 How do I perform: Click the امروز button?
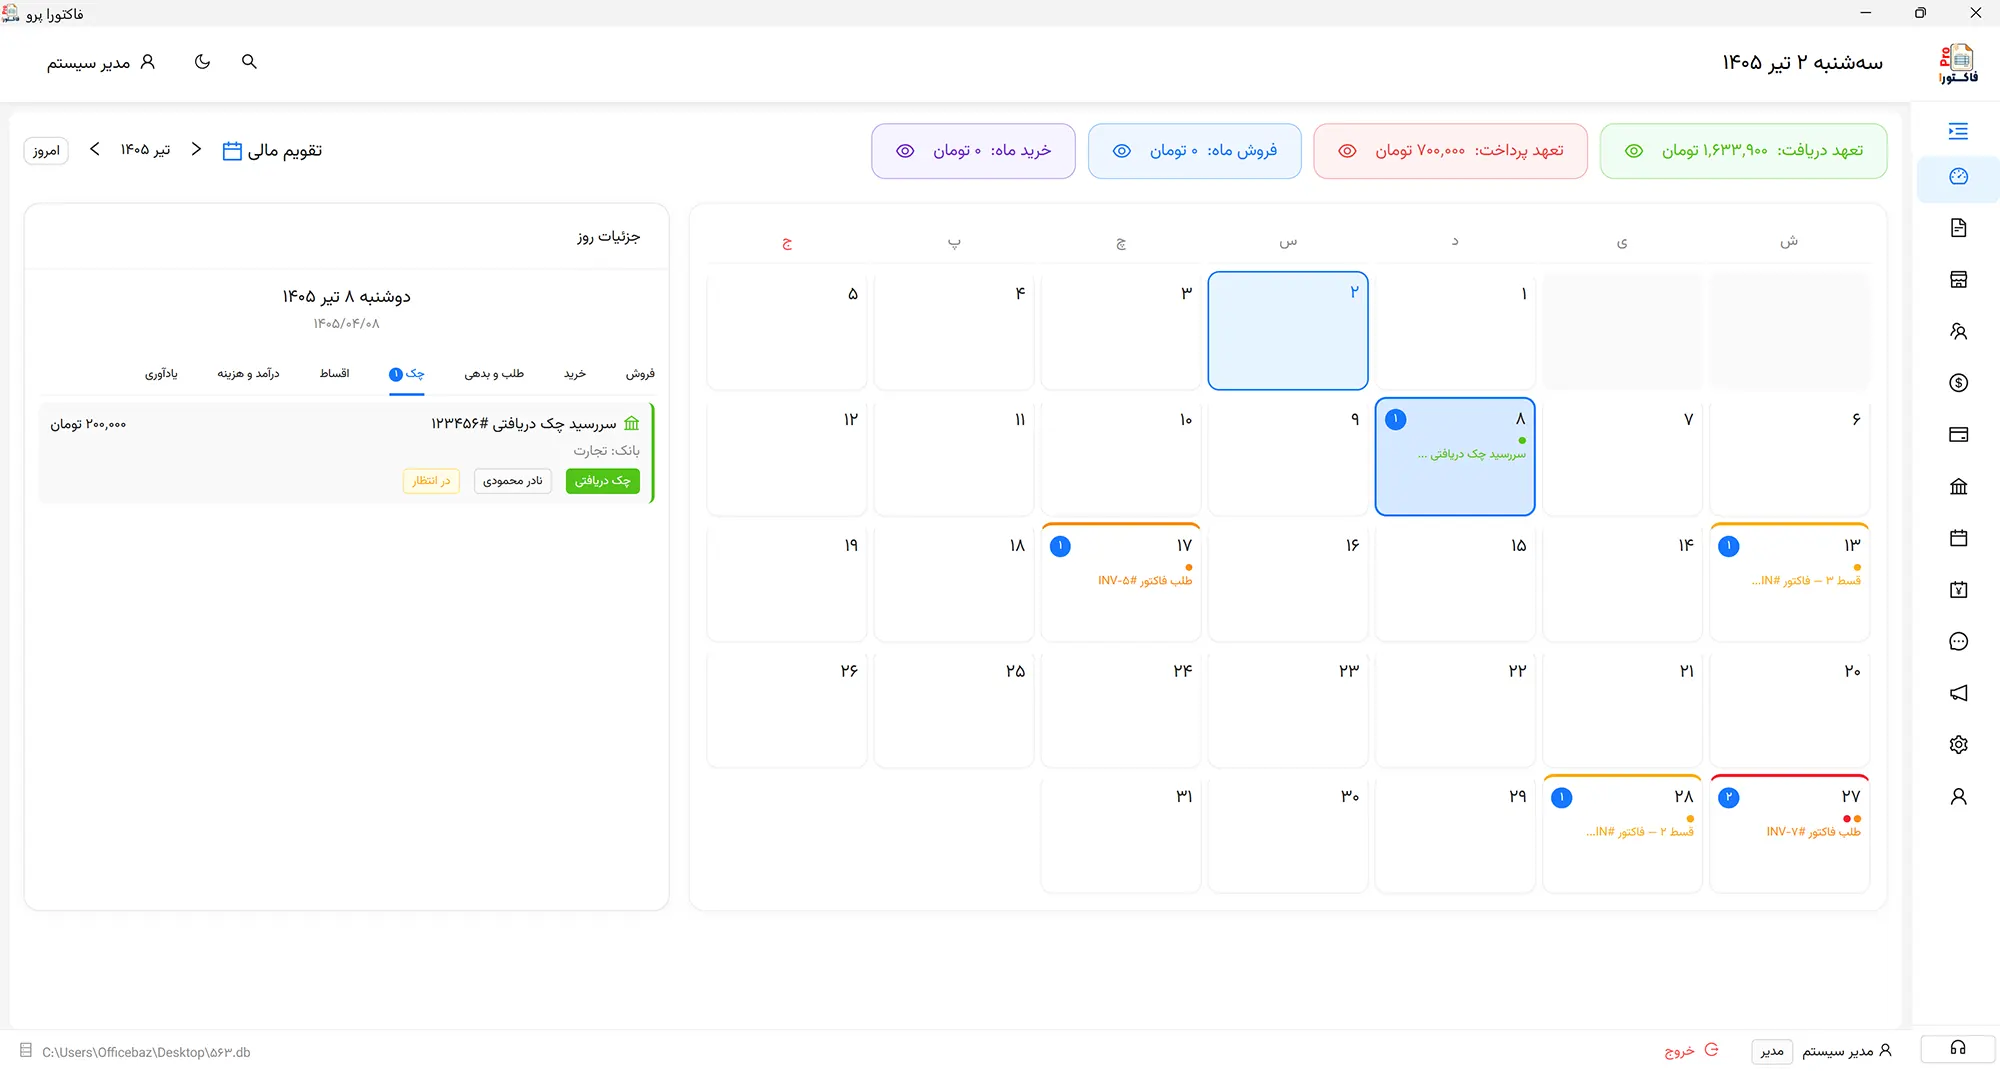(x=46, y=151)
